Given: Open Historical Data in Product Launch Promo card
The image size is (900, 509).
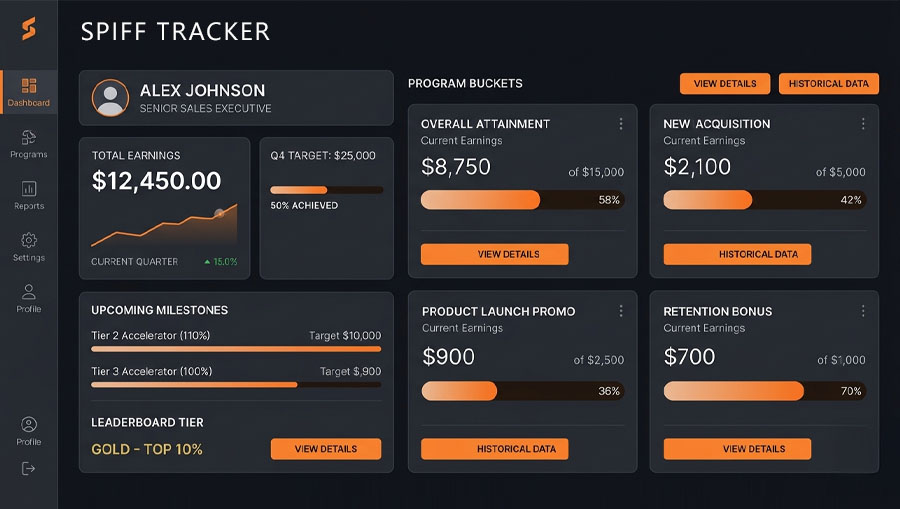Looking at the screenshot, I should 495,449.
